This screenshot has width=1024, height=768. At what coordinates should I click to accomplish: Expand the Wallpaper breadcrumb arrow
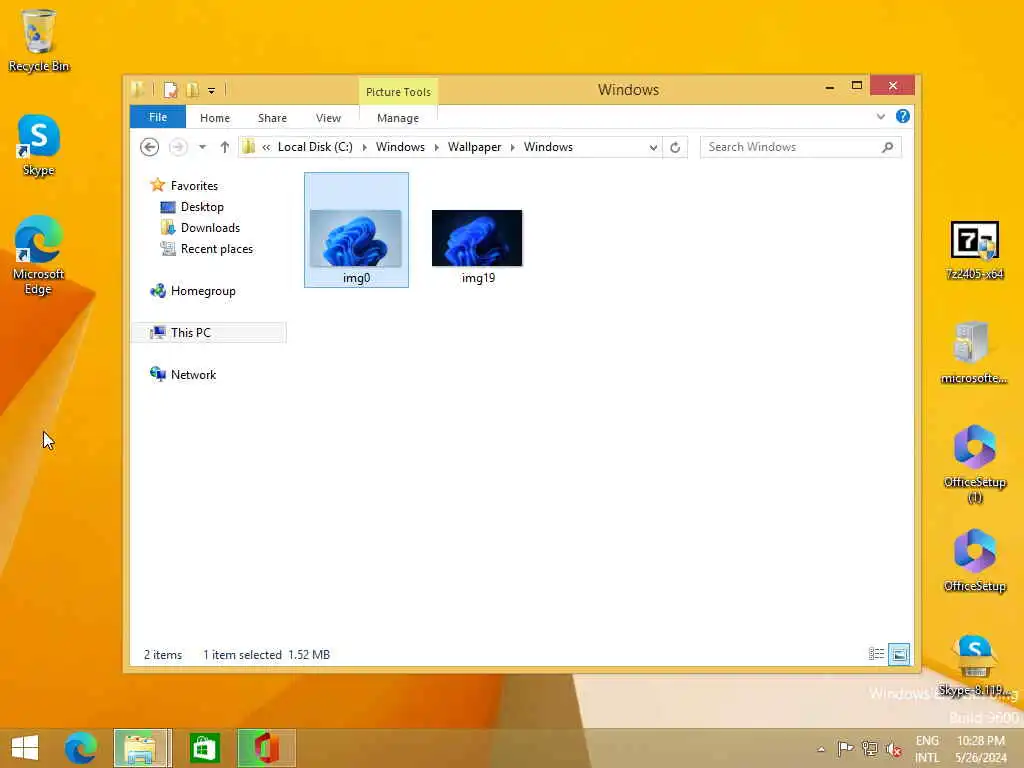(x=513, y=147)
